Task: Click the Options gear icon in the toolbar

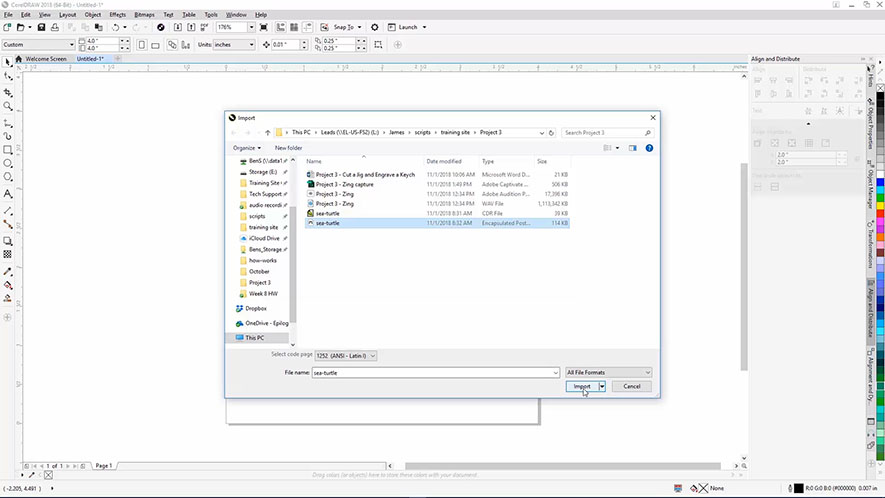Action: 375,27
